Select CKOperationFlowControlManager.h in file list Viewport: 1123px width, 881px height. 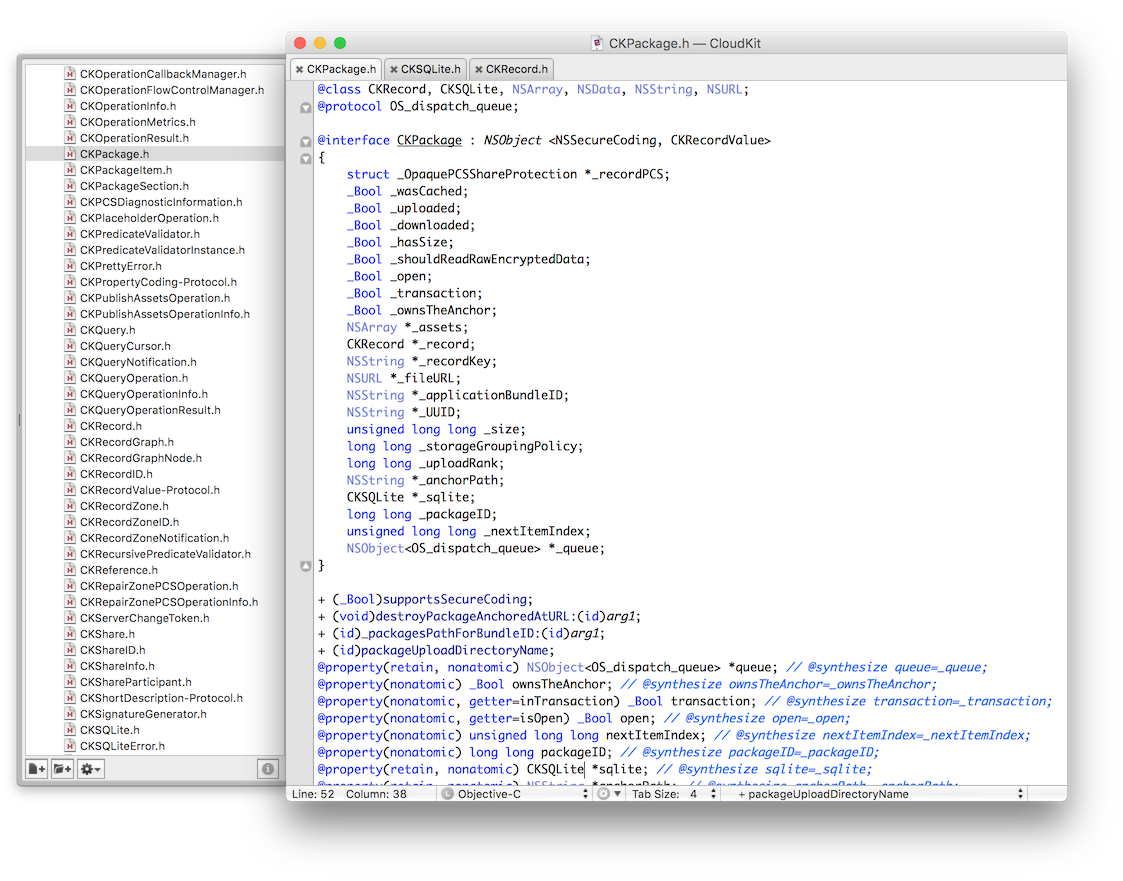click(x=172, y=90)
